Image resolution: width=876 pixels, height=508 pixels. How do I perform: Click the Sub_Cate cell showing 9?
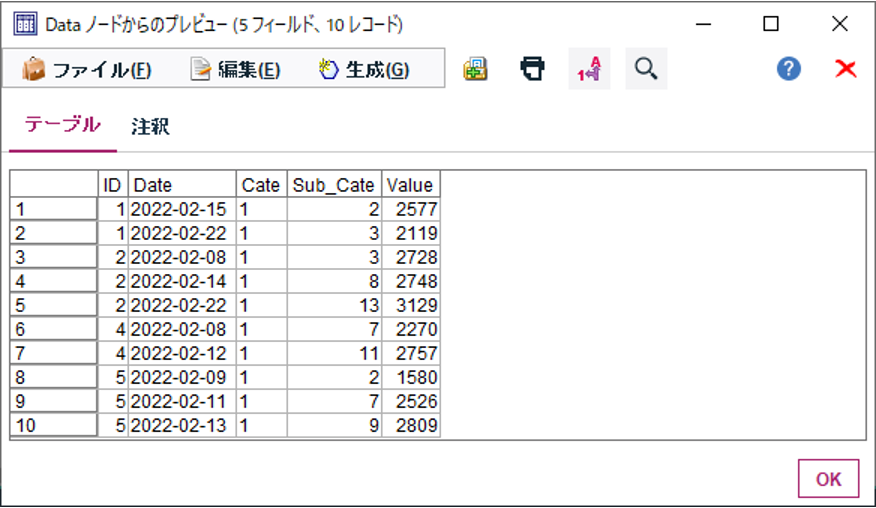click(x=334, y=425)
